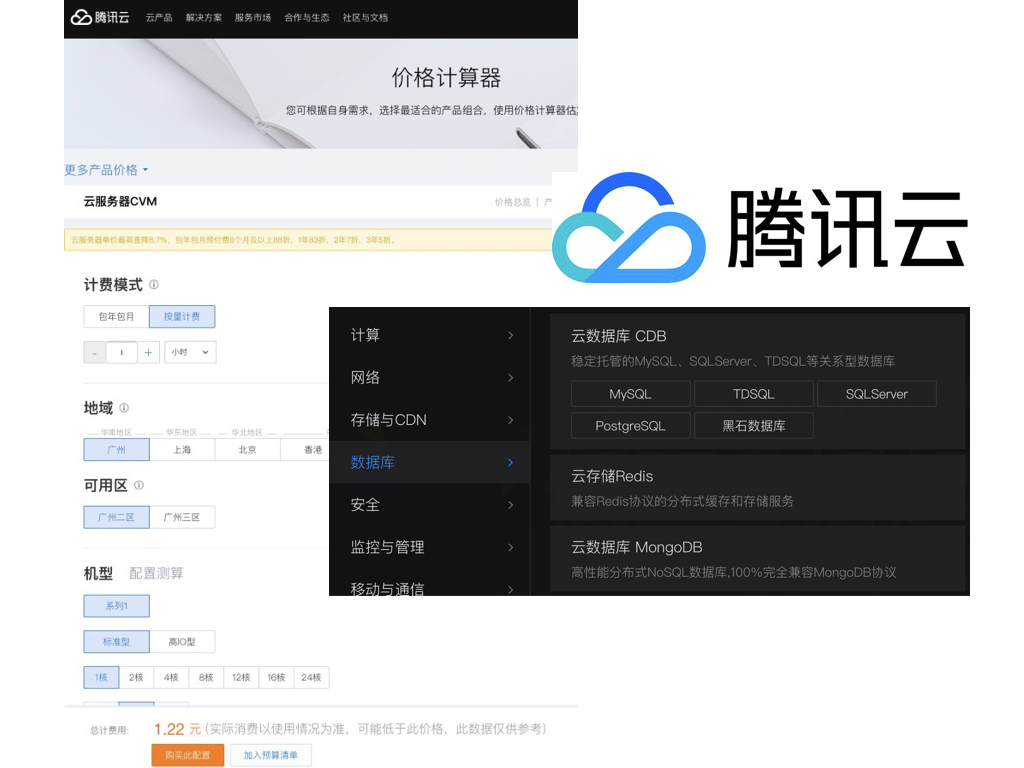Select 标准型 instance type
This screenshot has height=768, width=1024.
[116, 642]
